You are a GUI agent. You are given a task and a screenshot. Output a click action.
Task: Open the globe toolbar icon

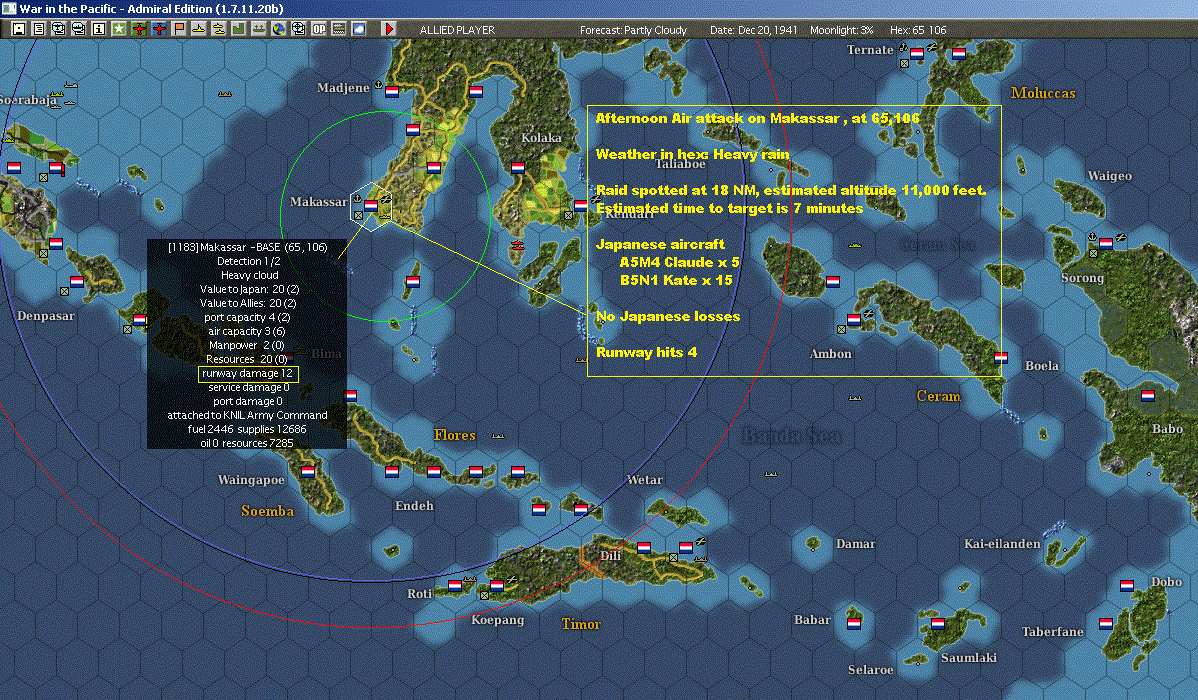click(279, 29)
